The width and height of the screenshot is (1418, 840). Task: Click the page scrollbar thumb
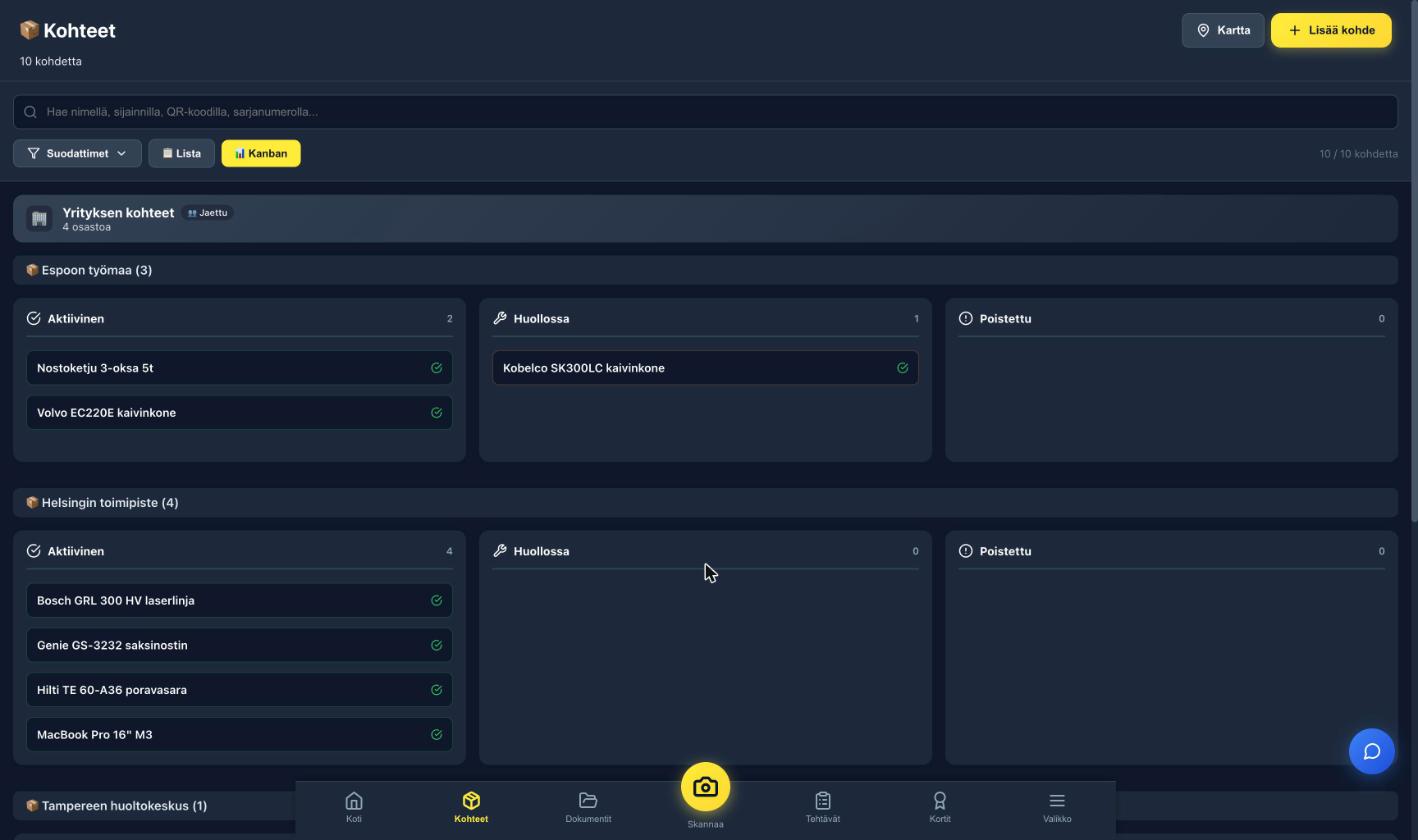tap(1413, 260)
